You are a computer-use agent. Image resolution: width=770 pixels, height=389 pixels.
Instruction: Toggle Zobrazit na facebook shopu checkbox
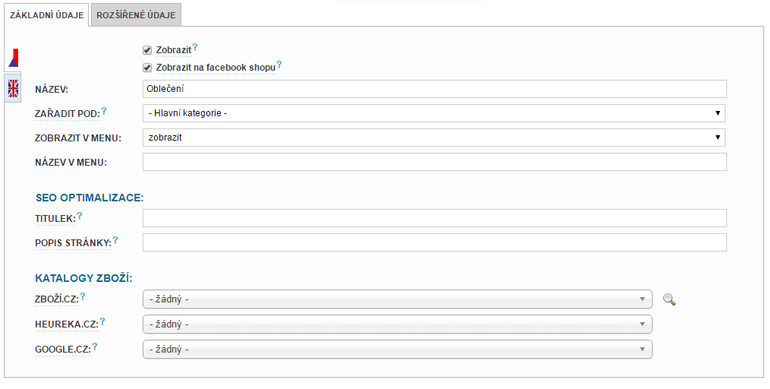click(147, 67)
